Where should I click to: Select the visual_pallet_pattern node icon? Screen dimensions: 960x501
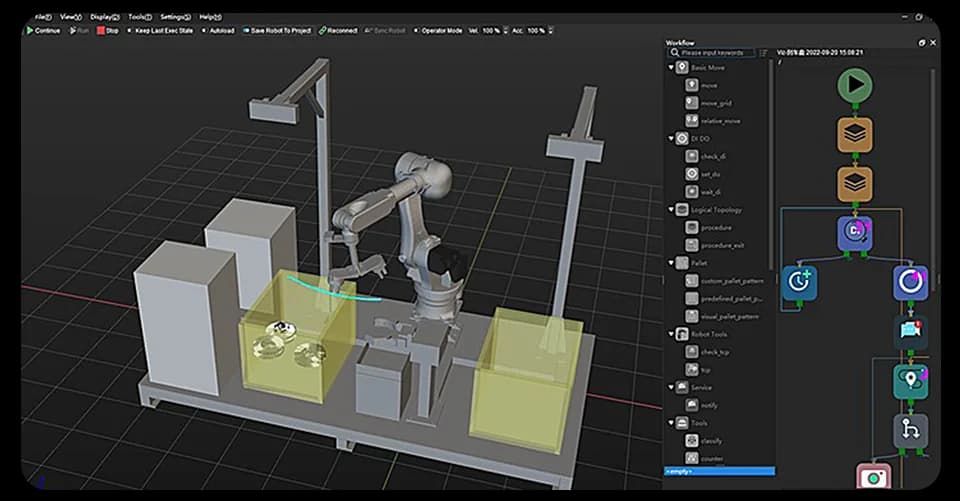point(692,316)
